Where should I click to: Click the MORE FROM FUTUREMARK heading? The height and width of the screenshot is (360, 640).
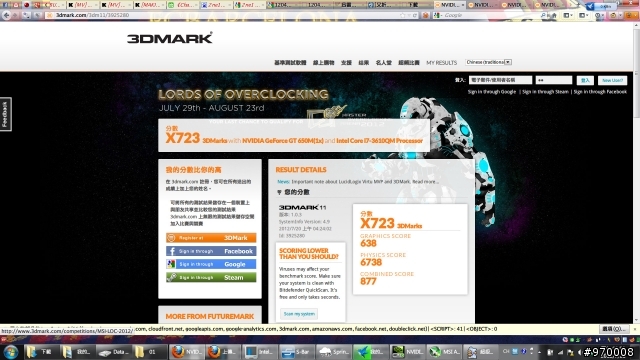point(209,316)
